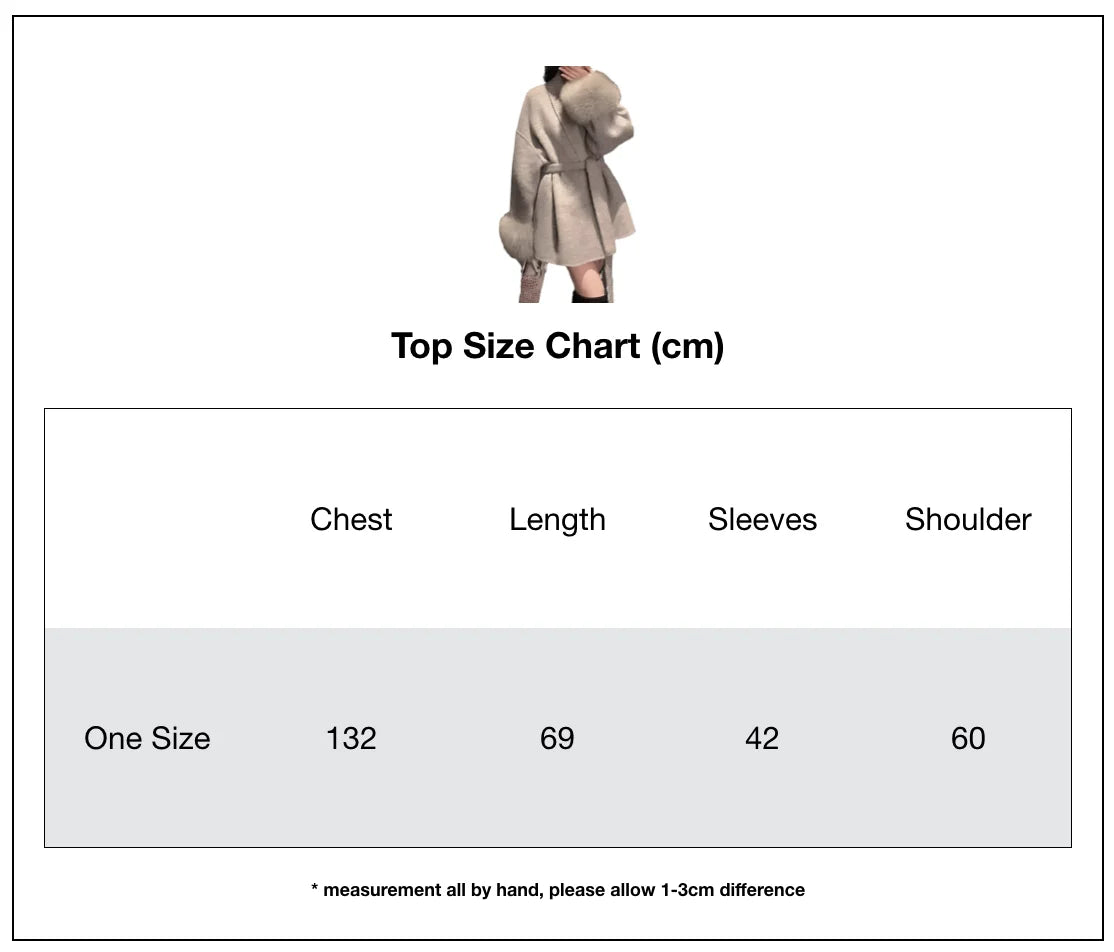
Task: Click the asterisk starting the footnote
Action: pos(314,887)
